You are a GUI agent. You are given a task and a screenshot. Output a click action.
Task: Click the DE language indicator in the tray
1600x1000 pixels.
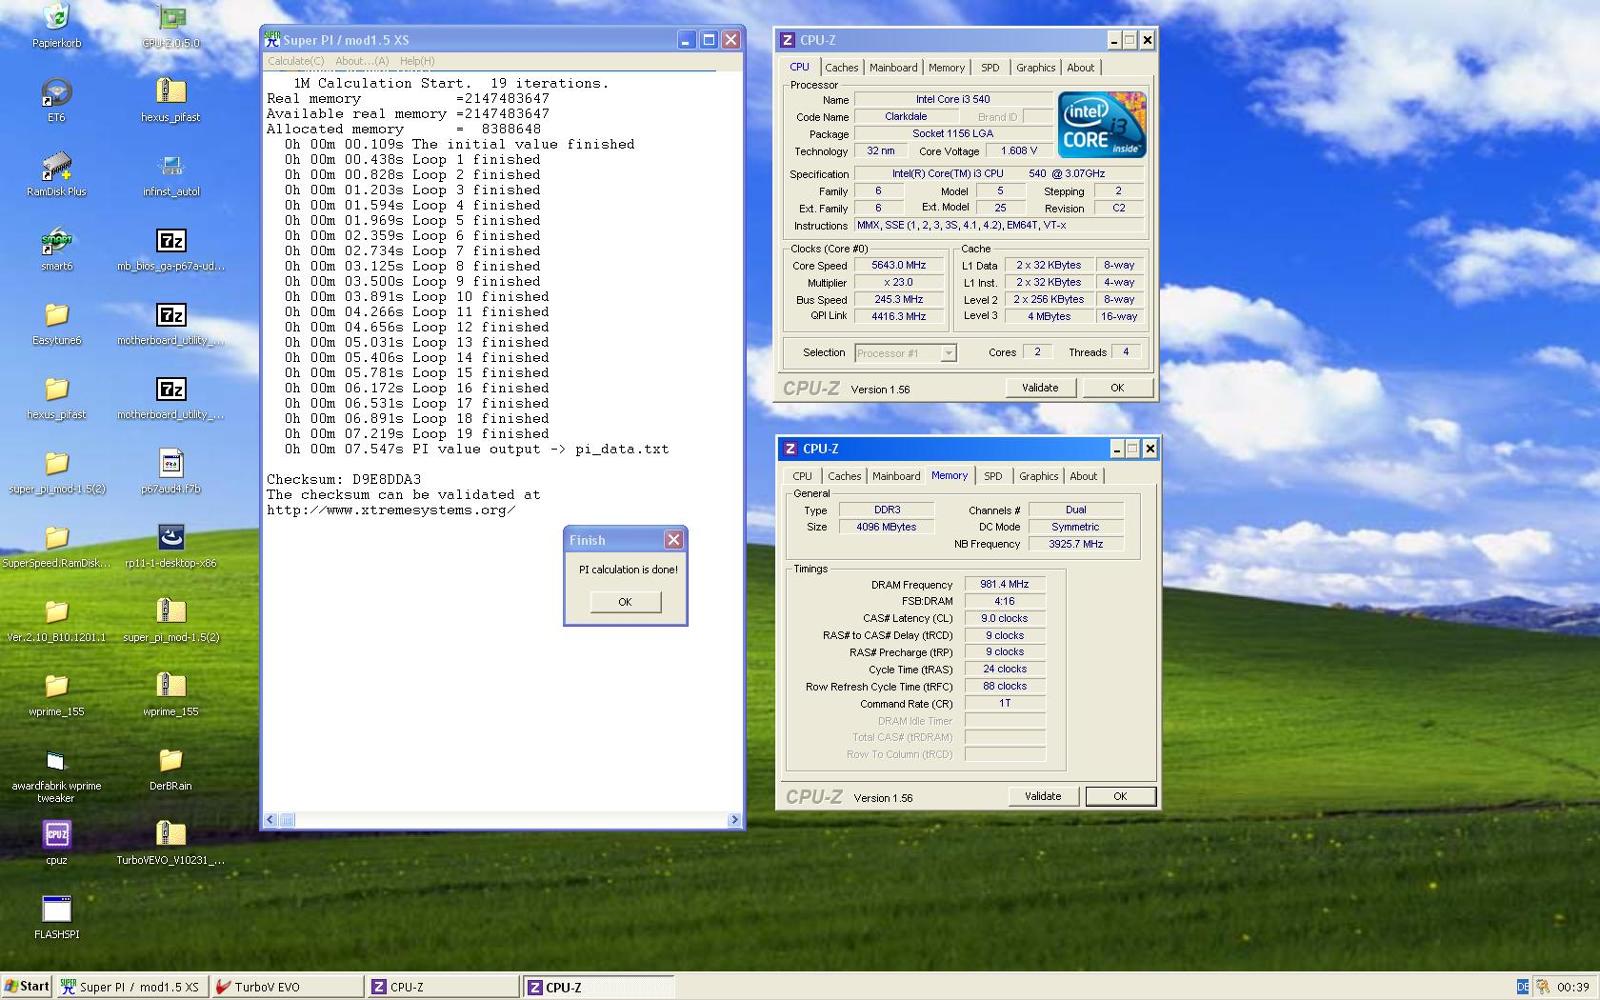point(1523,987)
